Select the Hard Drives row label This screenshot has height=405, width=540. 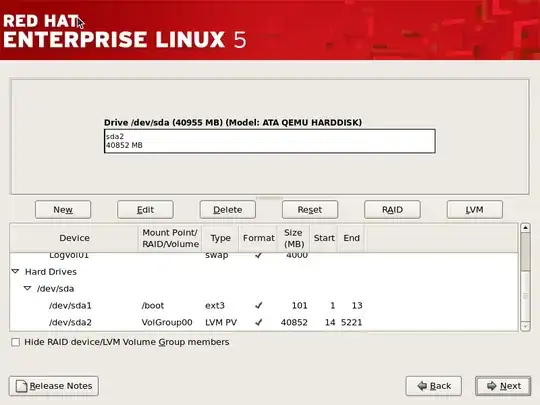[51, 272]
